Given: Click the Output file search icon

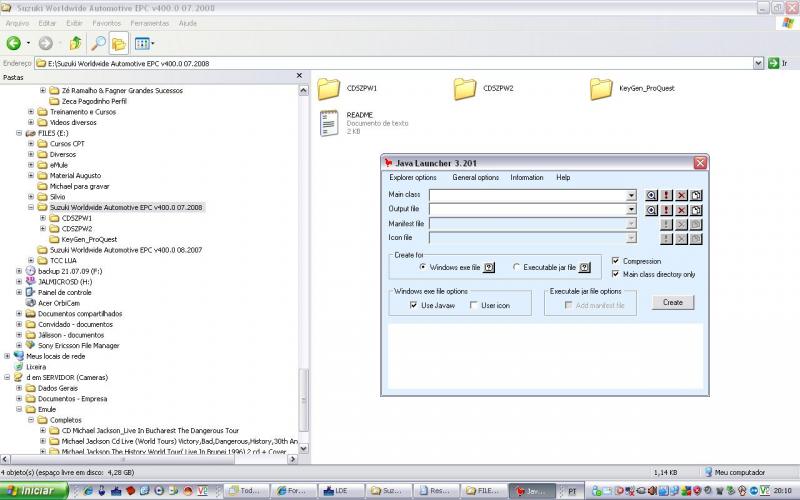Looking at the screenshot, I should tap(651, 210).
